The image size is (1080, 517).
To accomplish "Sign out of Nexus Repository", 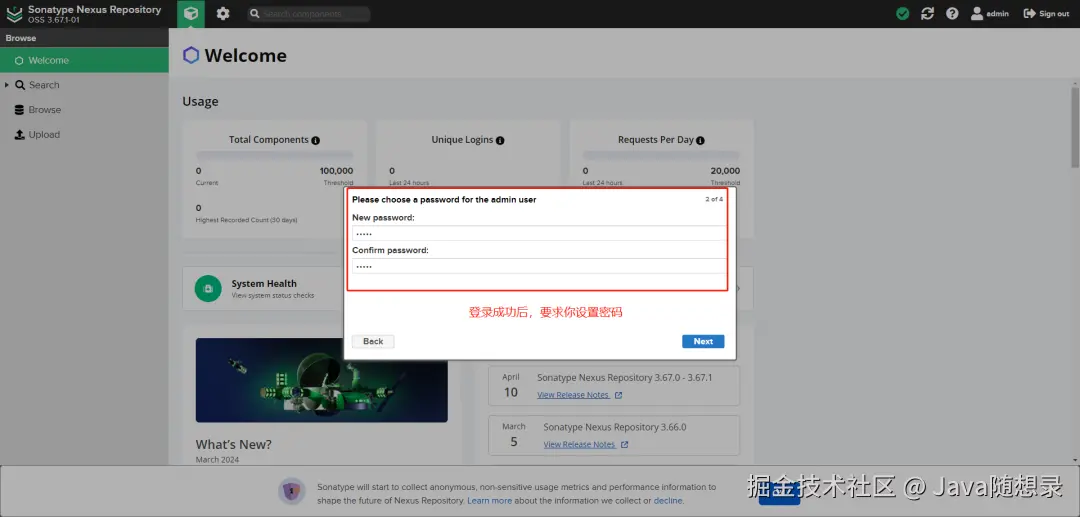I will tap(1046, 14).
